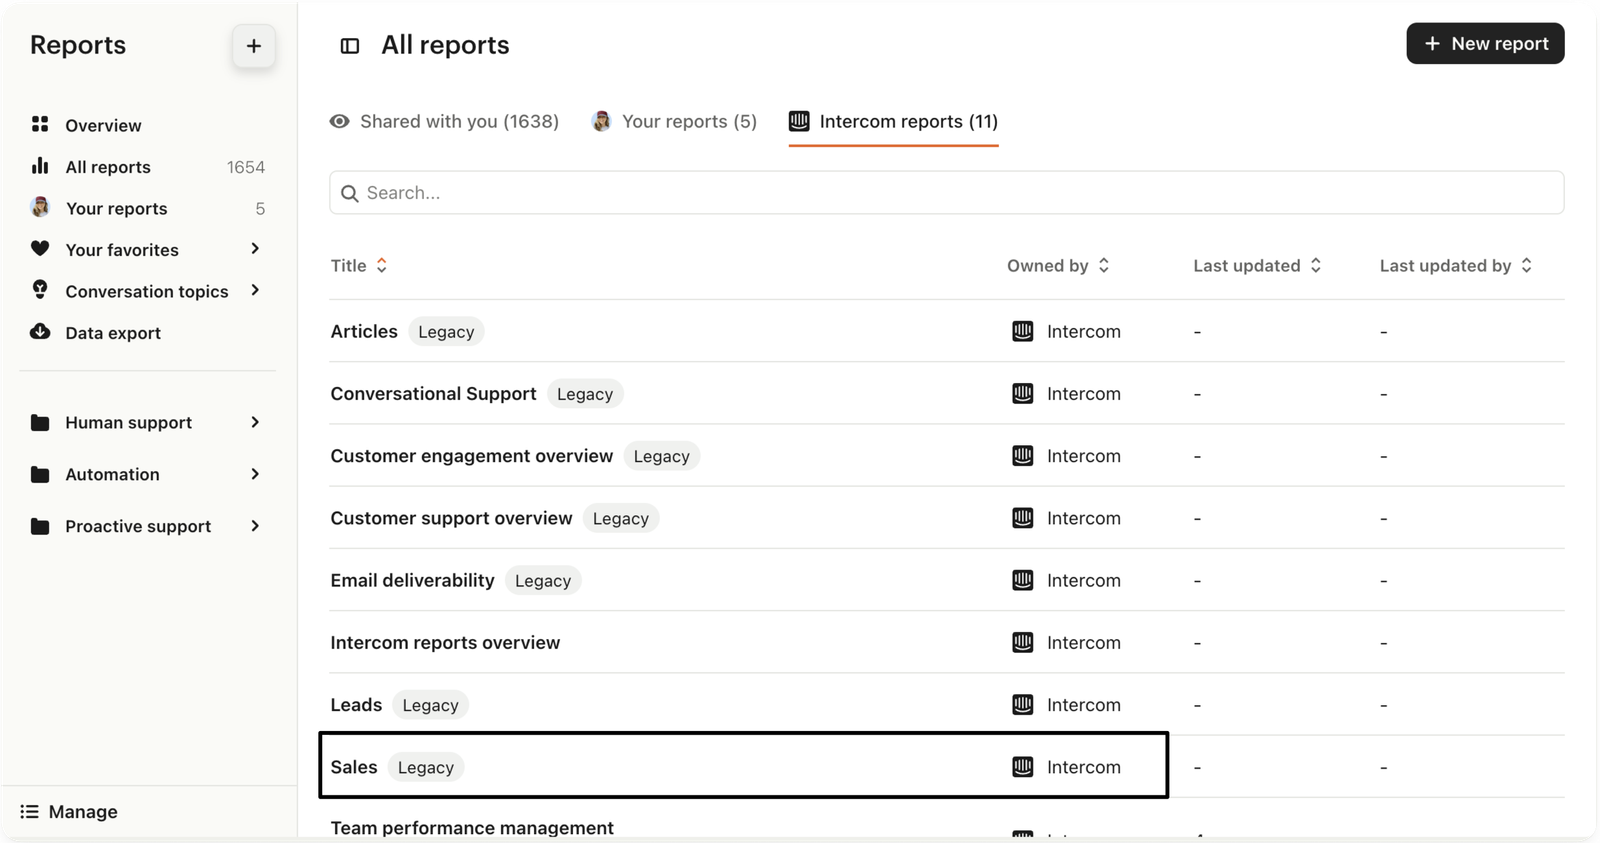Click the Human support folder icon
Screen dimensions: 1600x843
[x=40, y=422]
